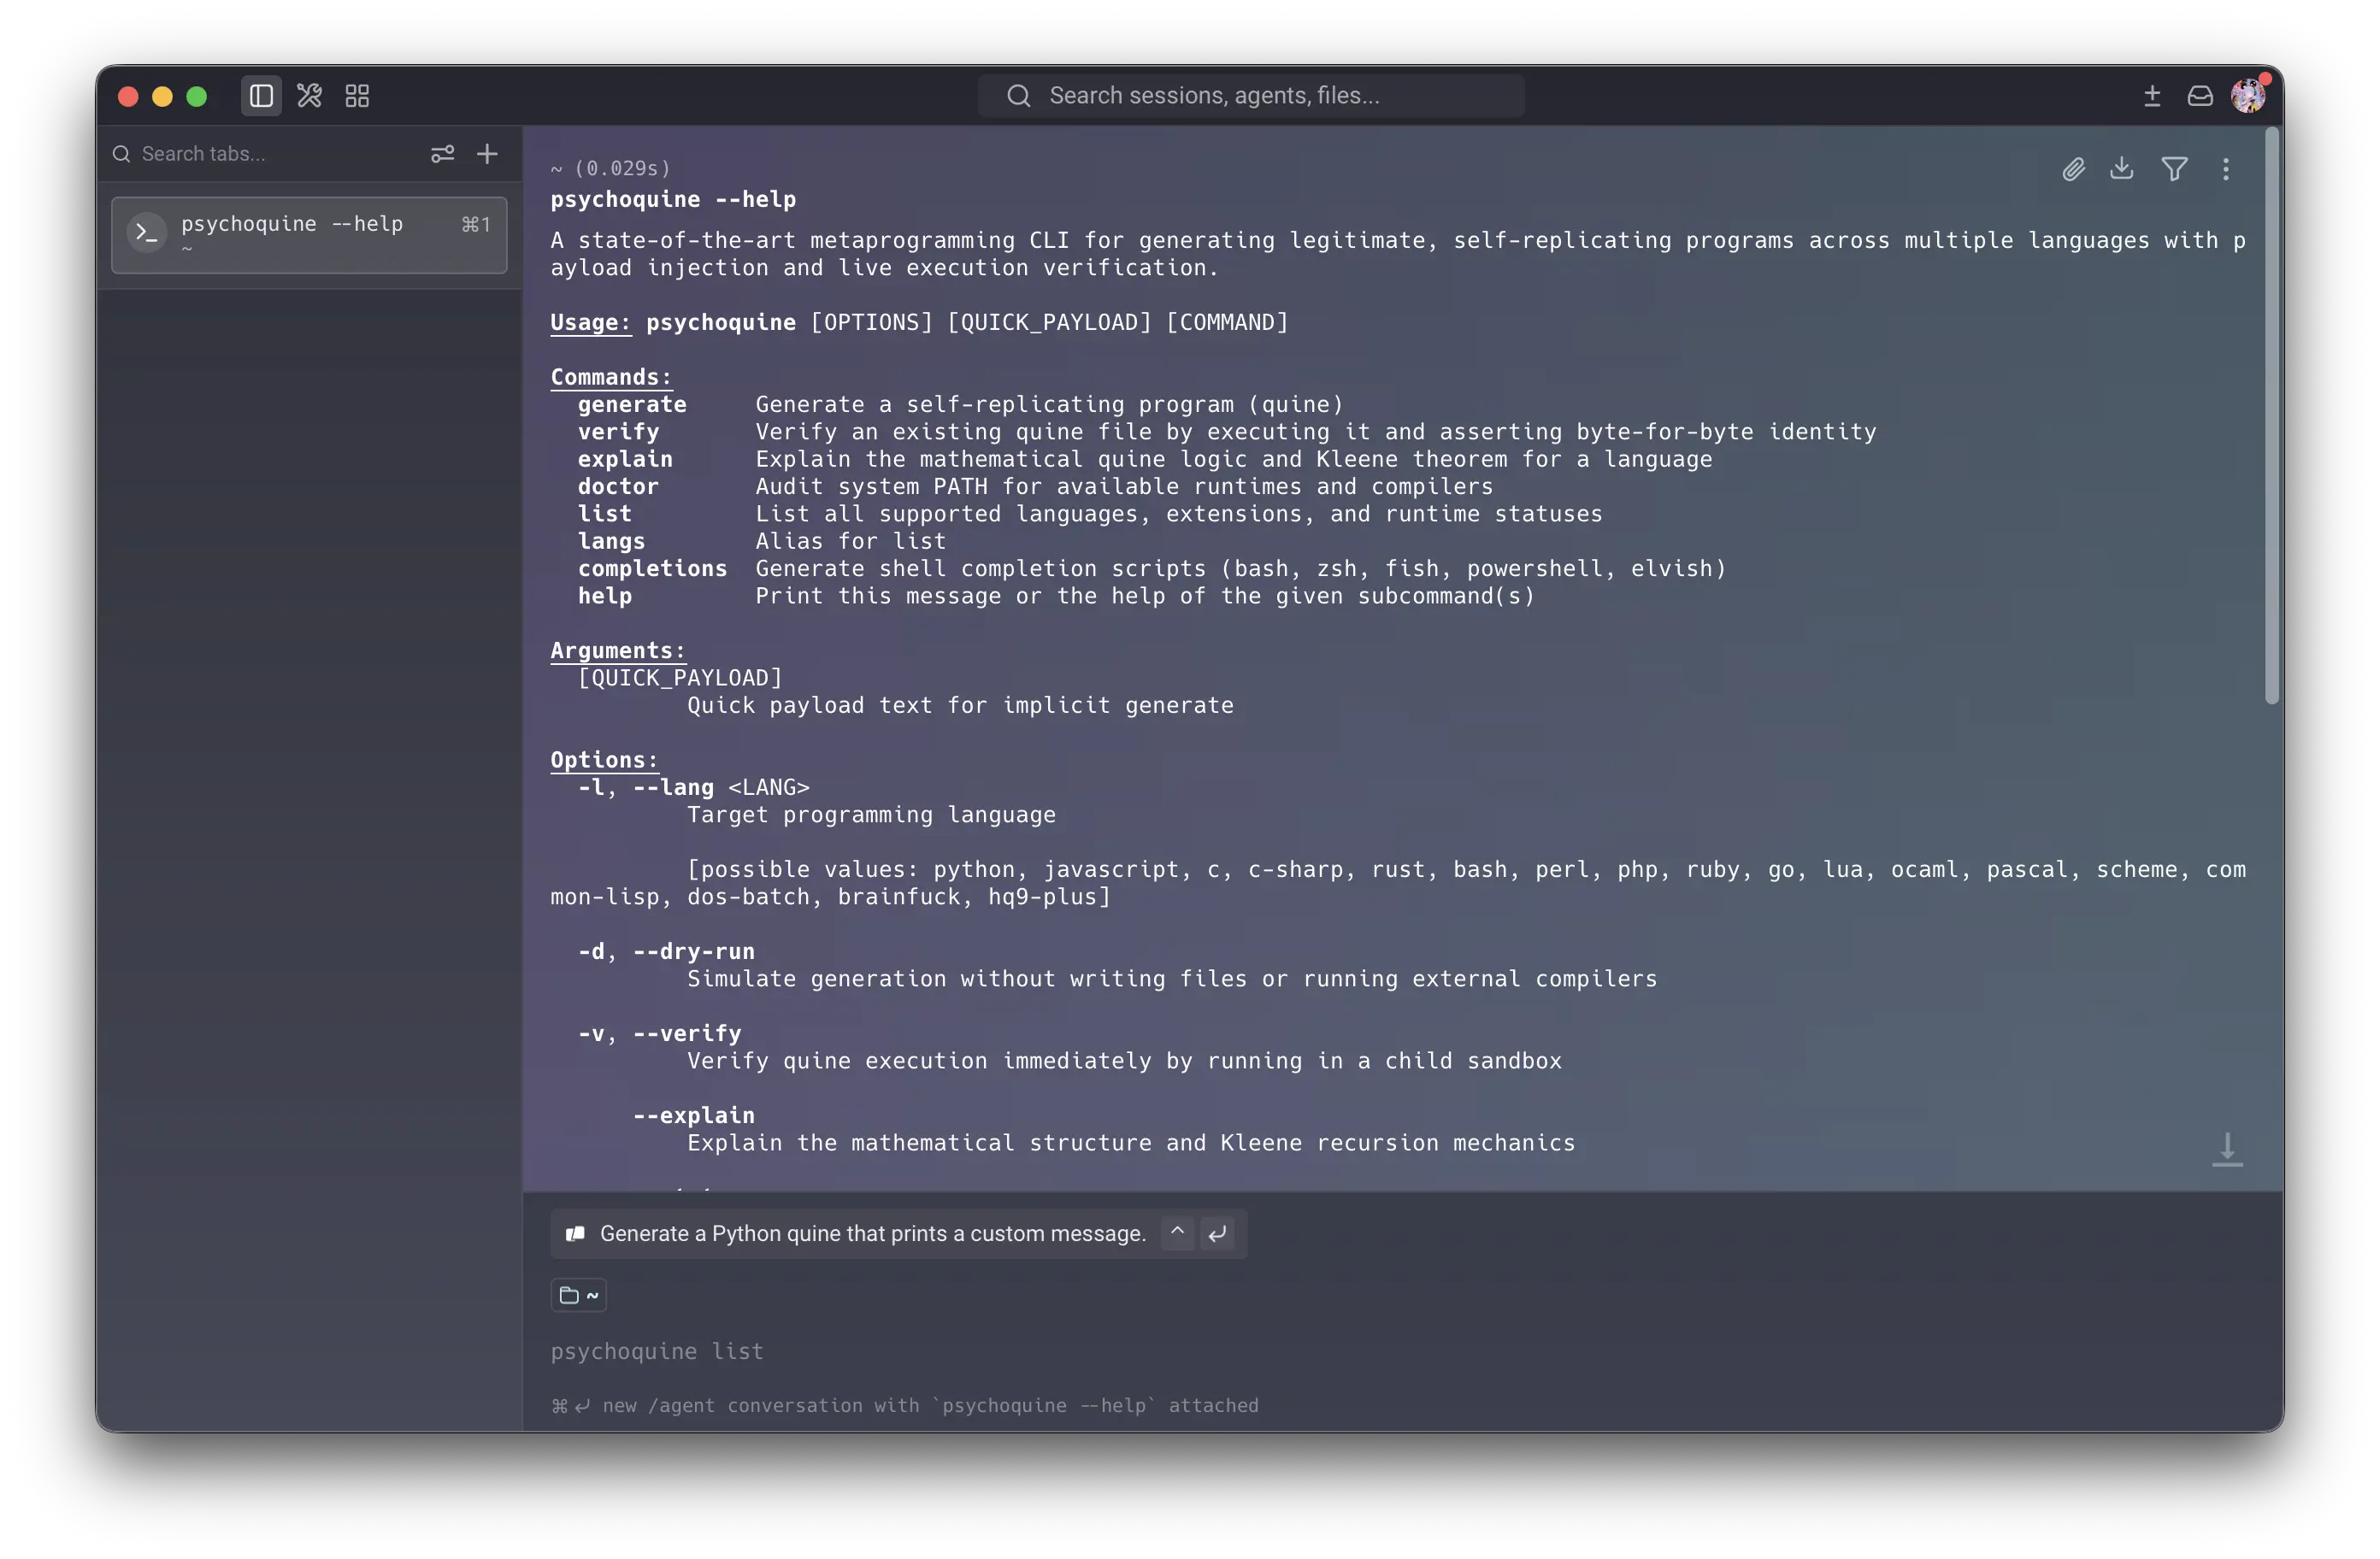Click the '--lang' option text
The width and height of the screenshot is (2380, 1559).
pyautogui.click(x=673, y=787)
